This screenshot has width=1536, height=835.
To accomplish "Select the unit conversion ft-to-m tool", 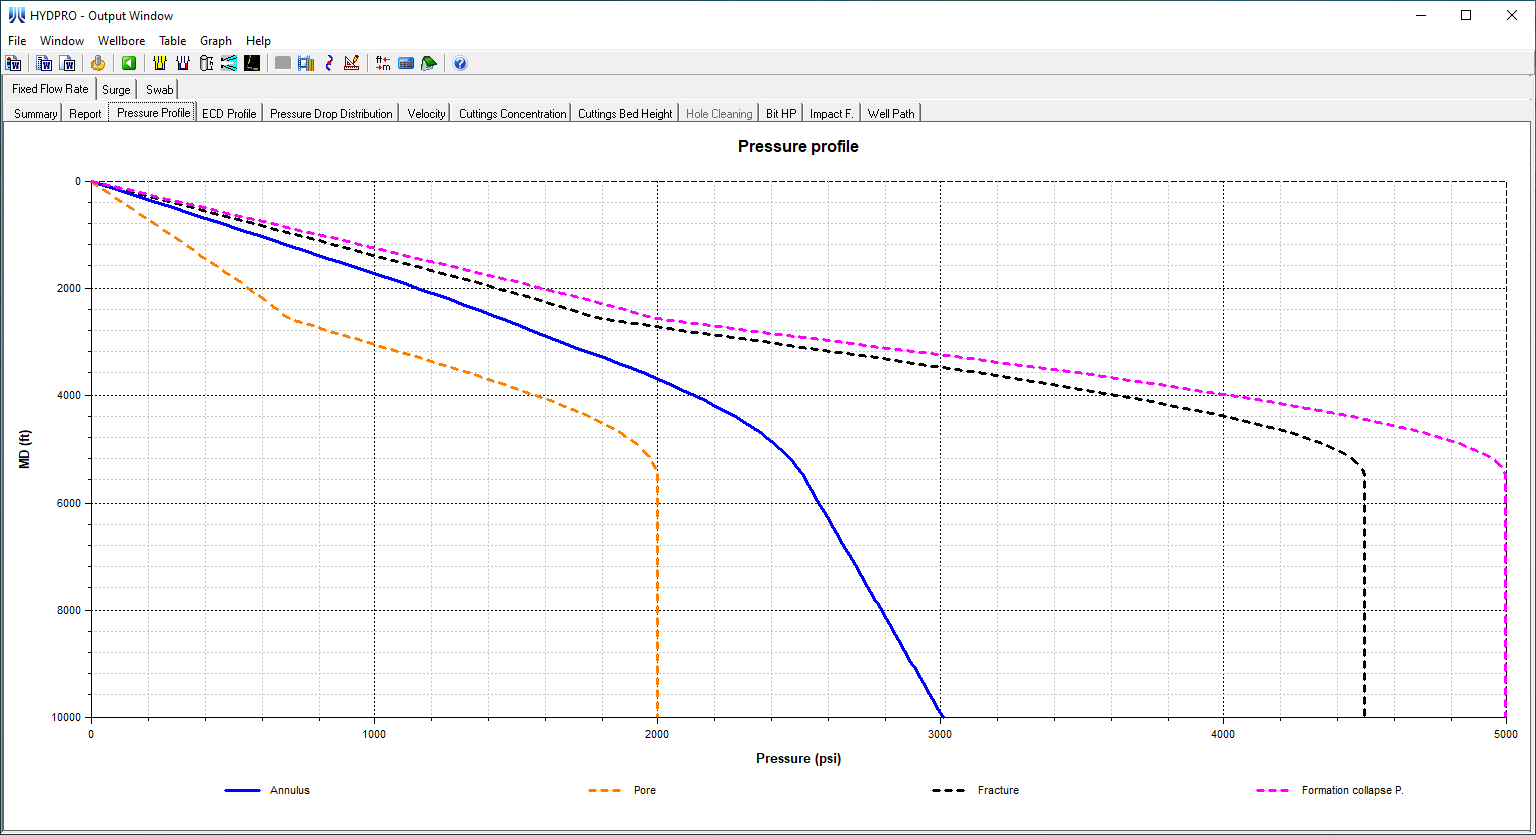I will [x=382, y=63].
